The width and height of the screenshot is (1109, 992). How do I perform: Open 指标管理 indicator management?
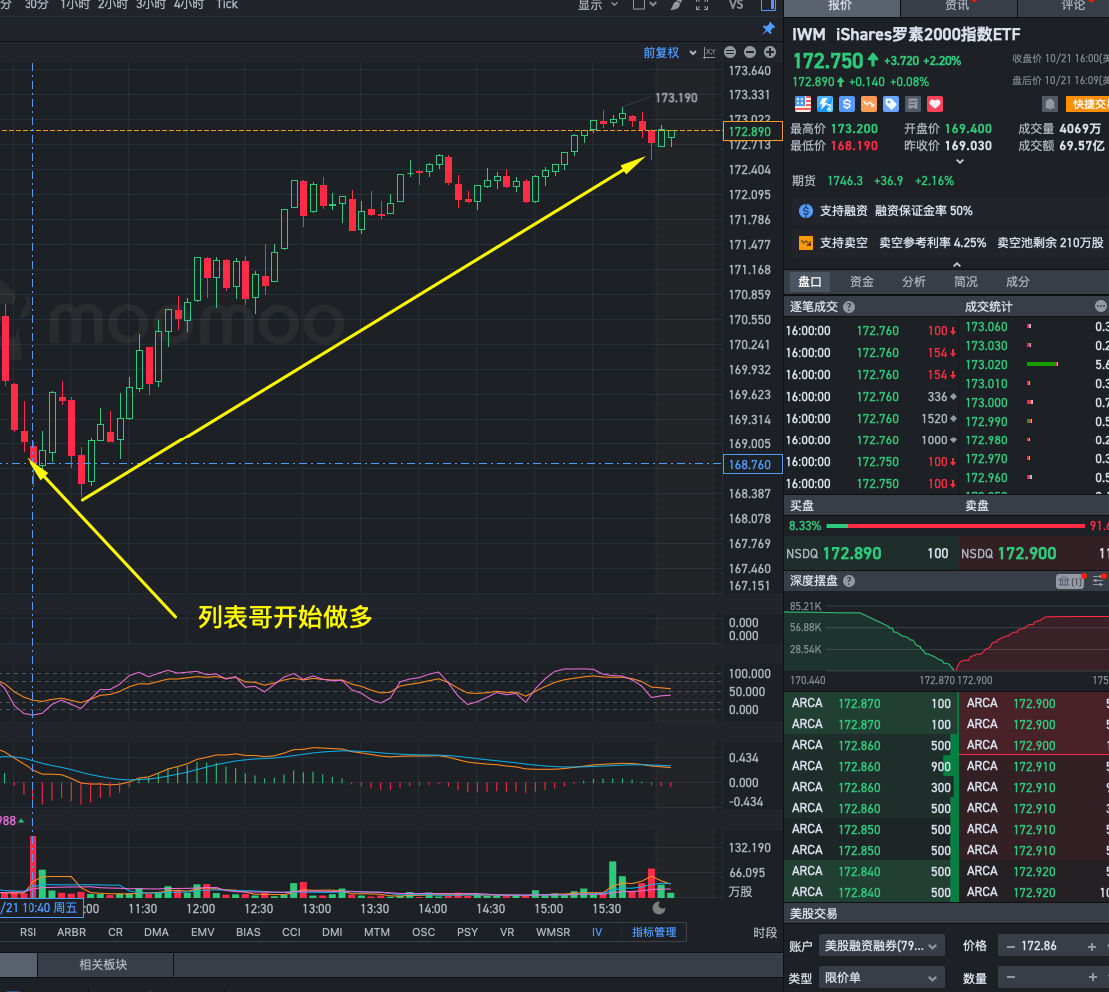click(x=654, y=932)
